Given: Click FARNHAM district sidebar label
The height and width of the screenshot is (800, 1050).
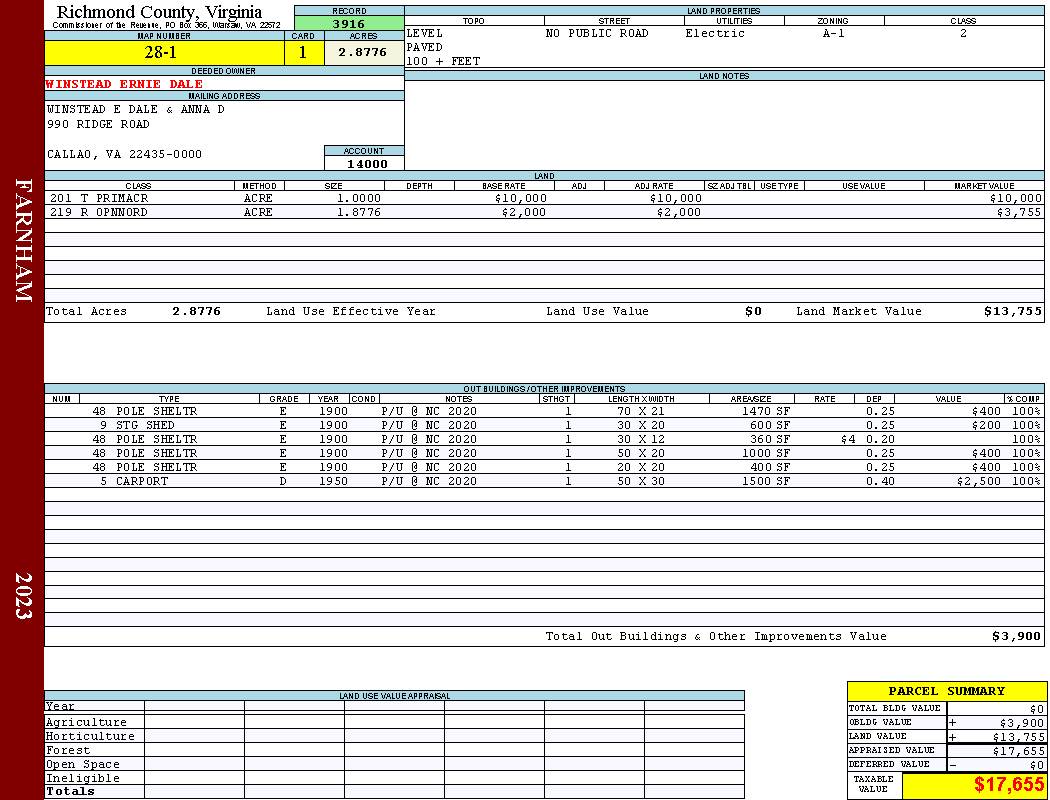Looking at the screenshot, I should click(23, 240).
